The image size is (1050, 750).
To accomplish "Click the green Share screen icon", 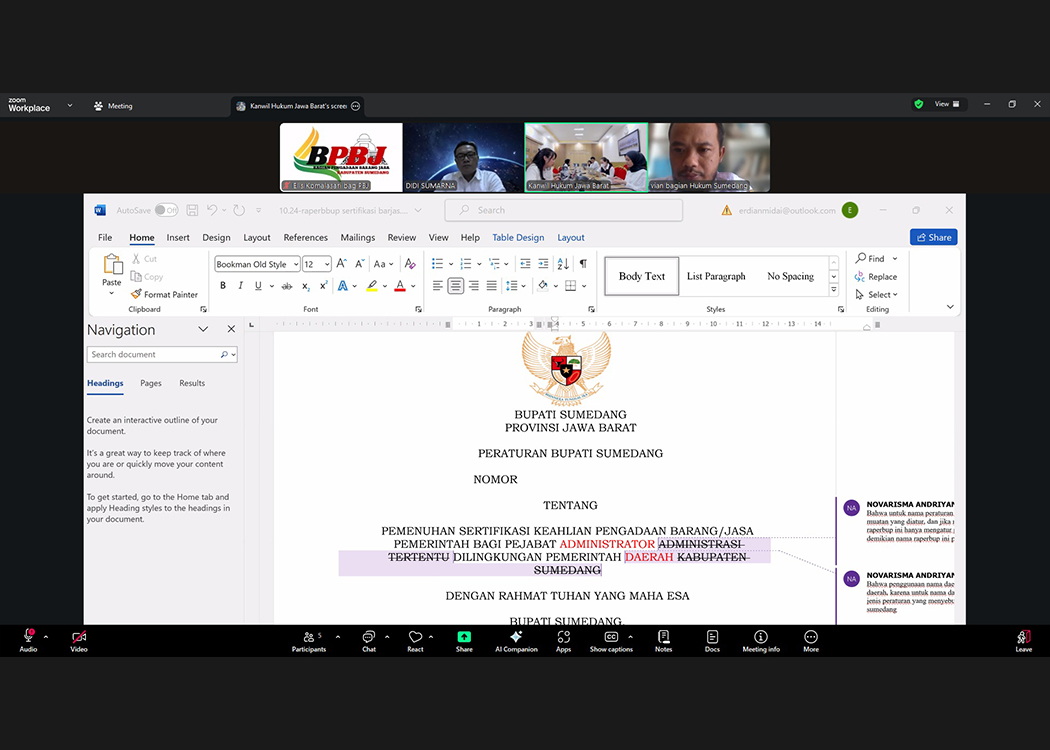I will [464, 640].
